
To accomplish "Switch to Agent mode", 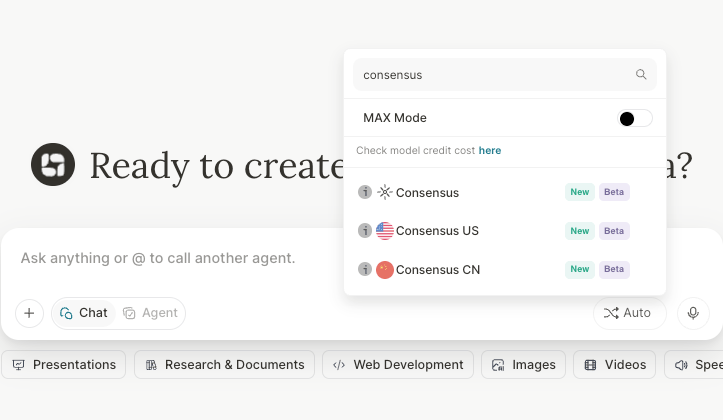I will 150,313.
